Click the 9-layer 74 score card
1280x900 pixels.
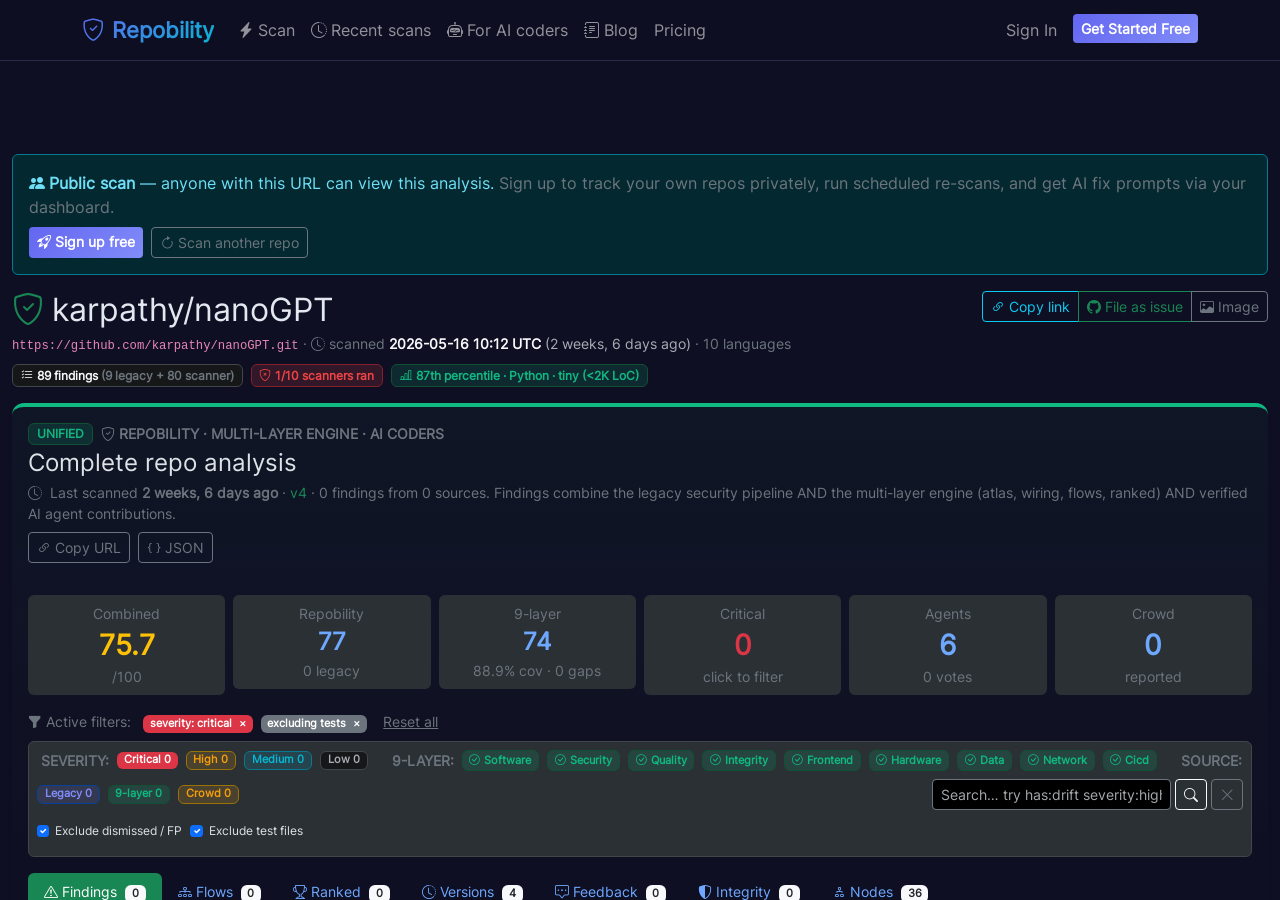(x=537, y=642)
